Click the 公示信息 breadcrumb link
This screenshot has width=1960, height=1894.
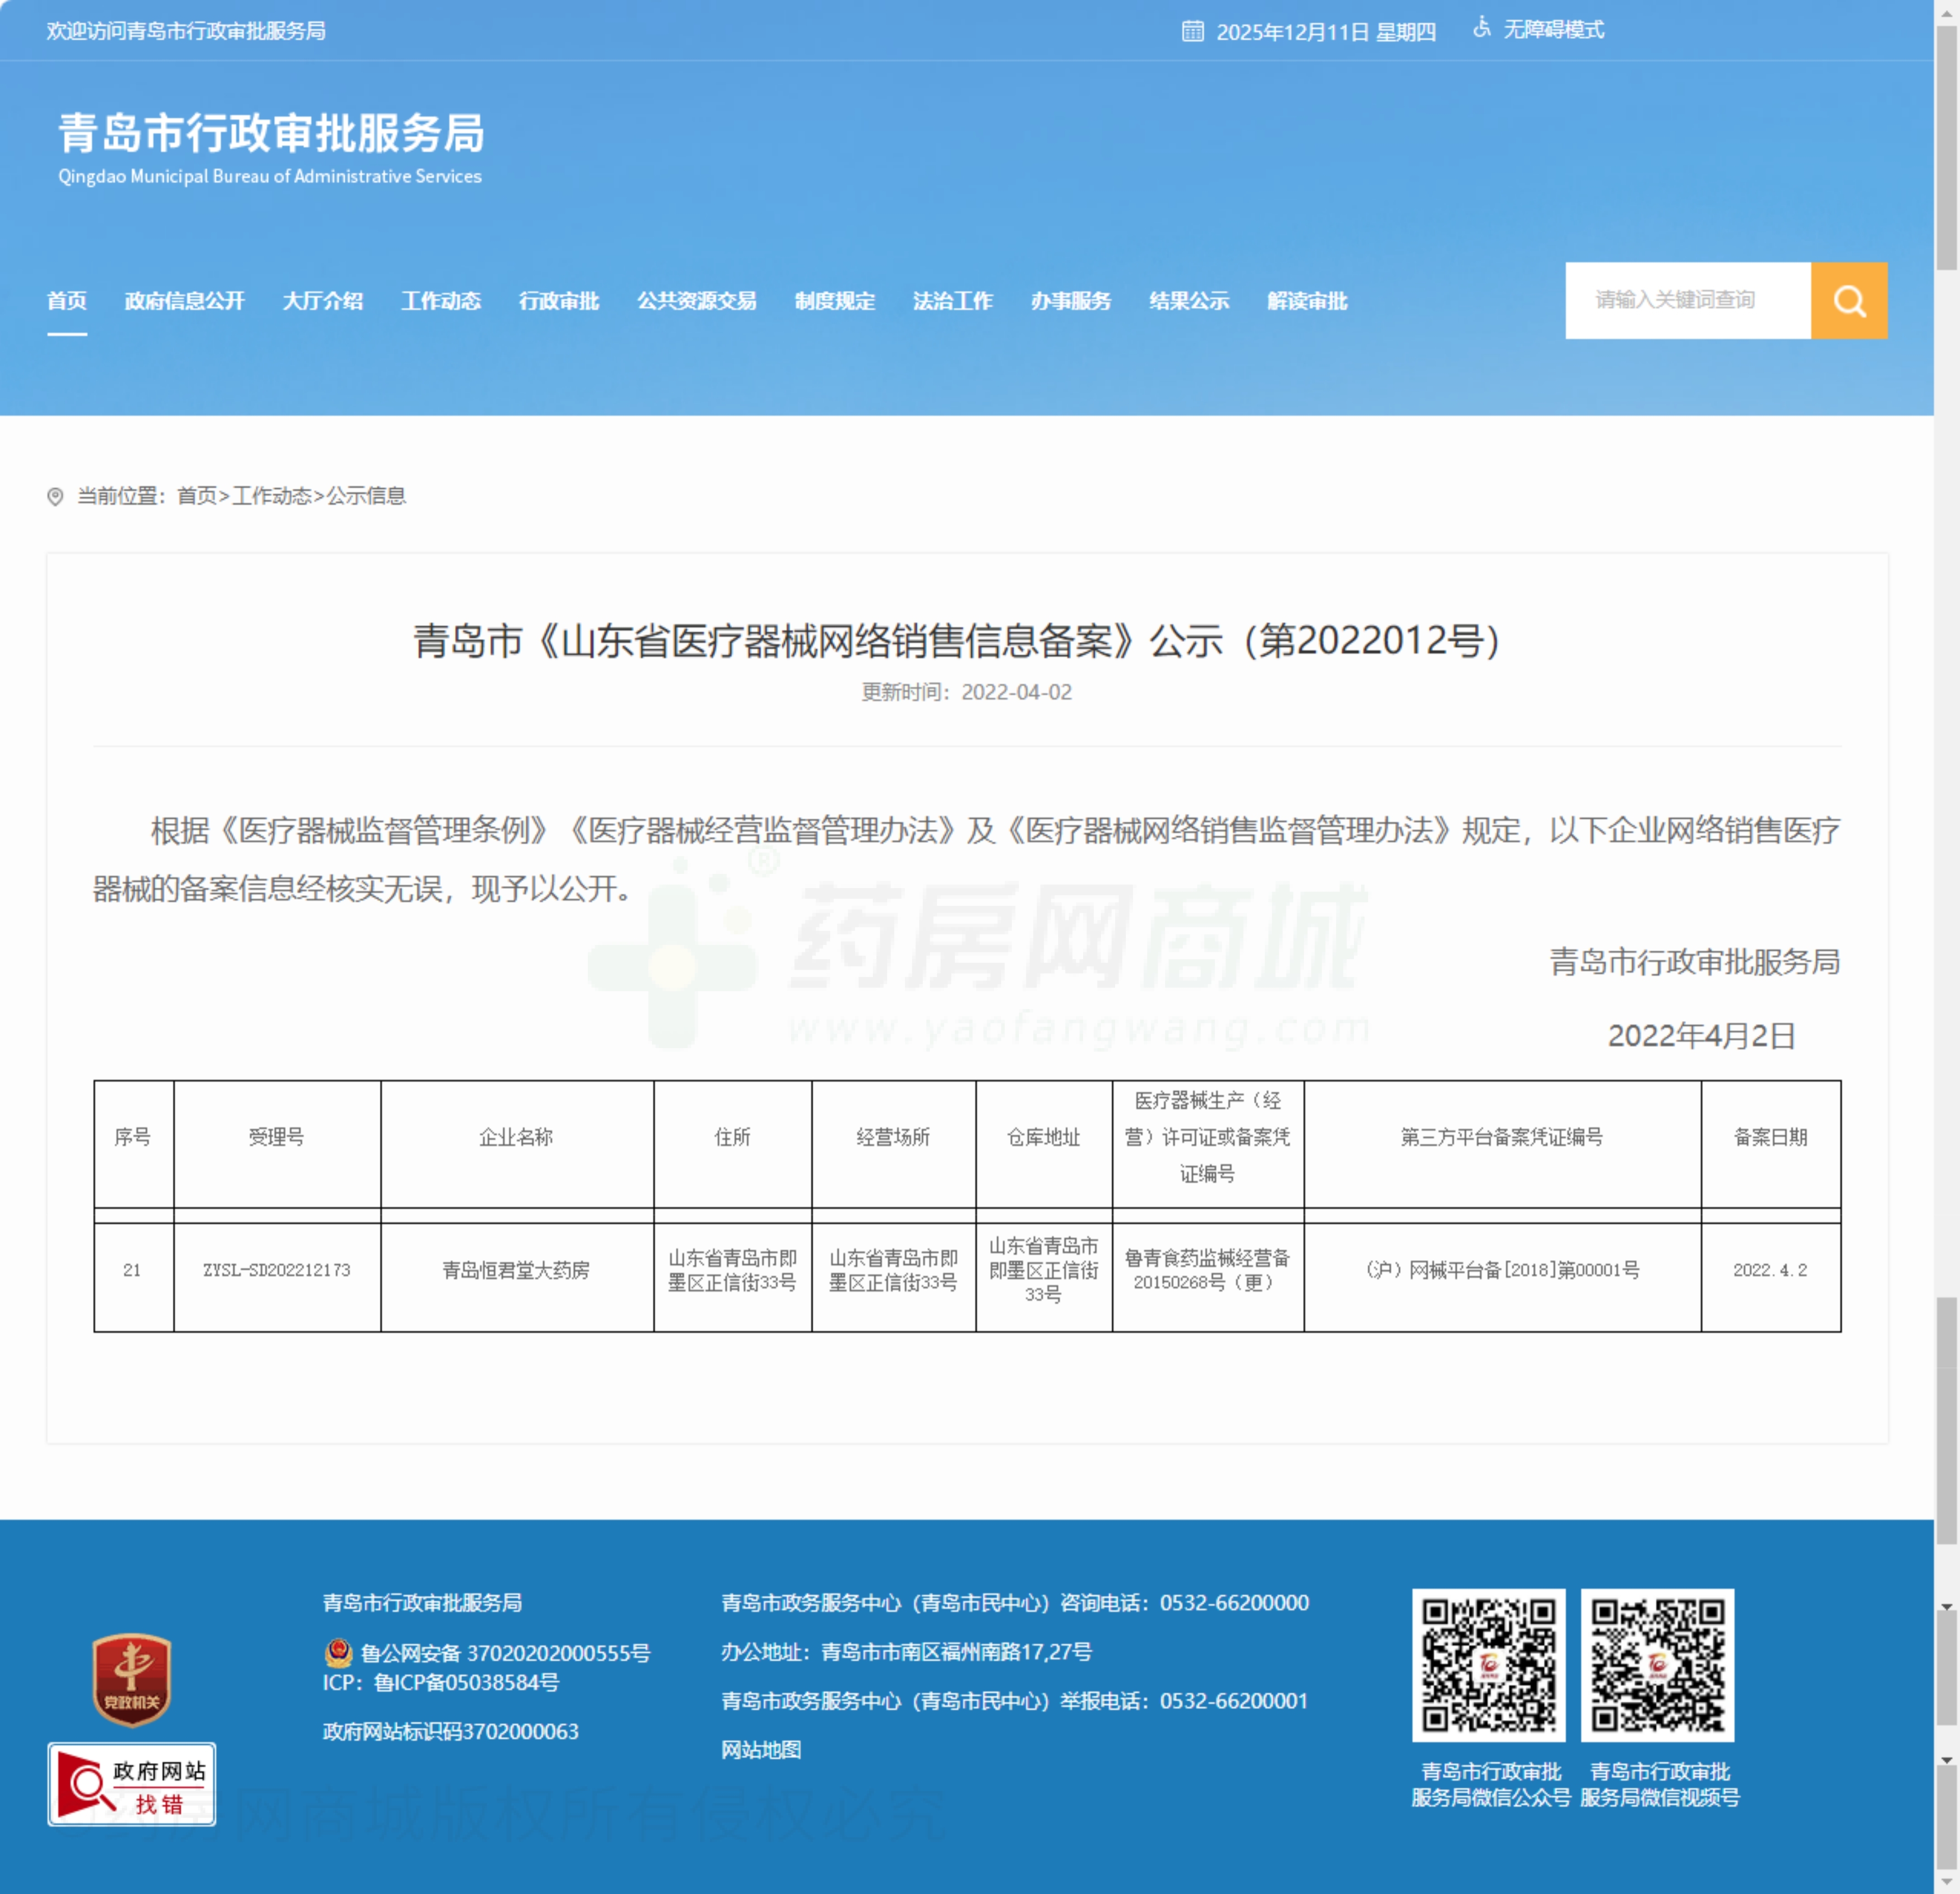tap(365, 497)
